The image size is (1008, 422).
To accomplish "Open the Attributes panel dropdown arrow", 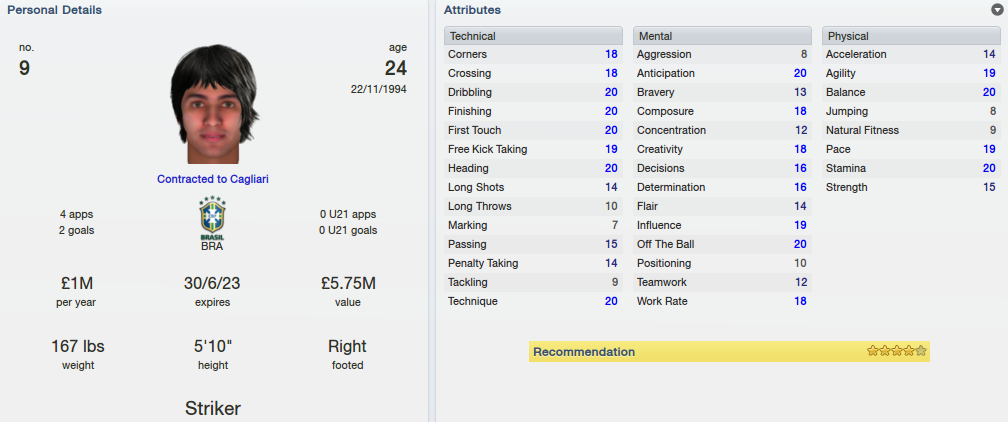I will tap(997, 10).
